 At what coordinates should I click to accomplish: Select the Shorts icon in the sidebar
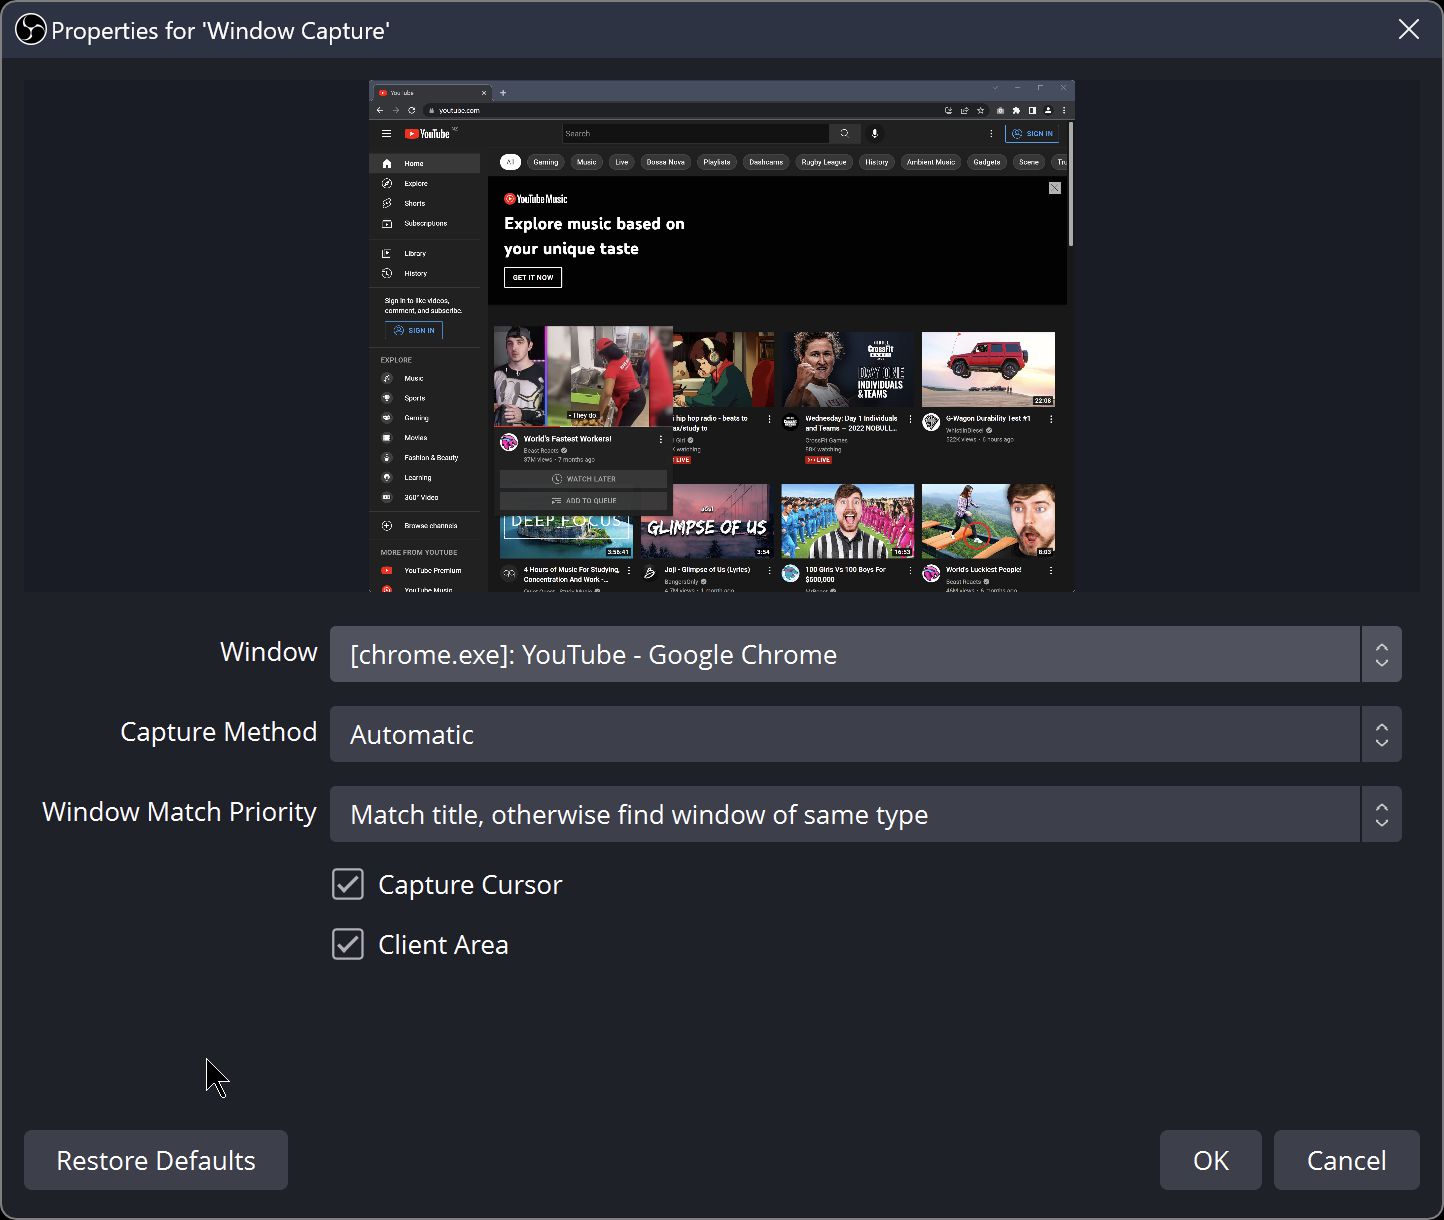point(386,203)
